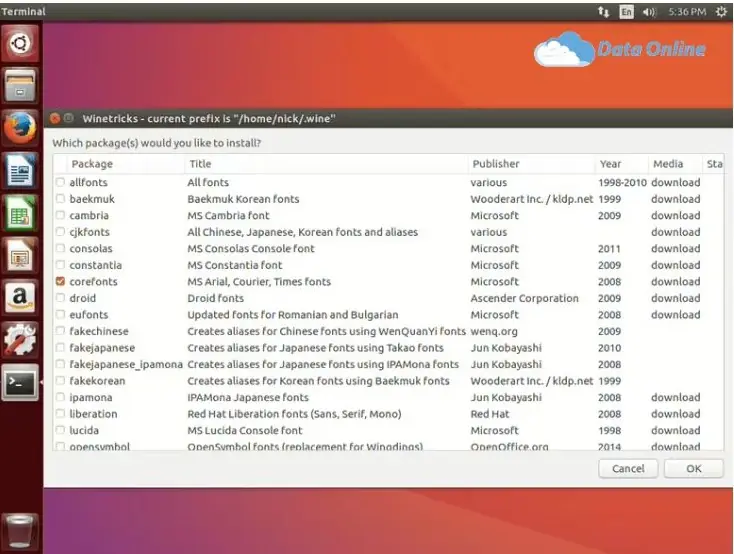
Task: Select 'wenq.org' publisher cell
Action: 494,331
